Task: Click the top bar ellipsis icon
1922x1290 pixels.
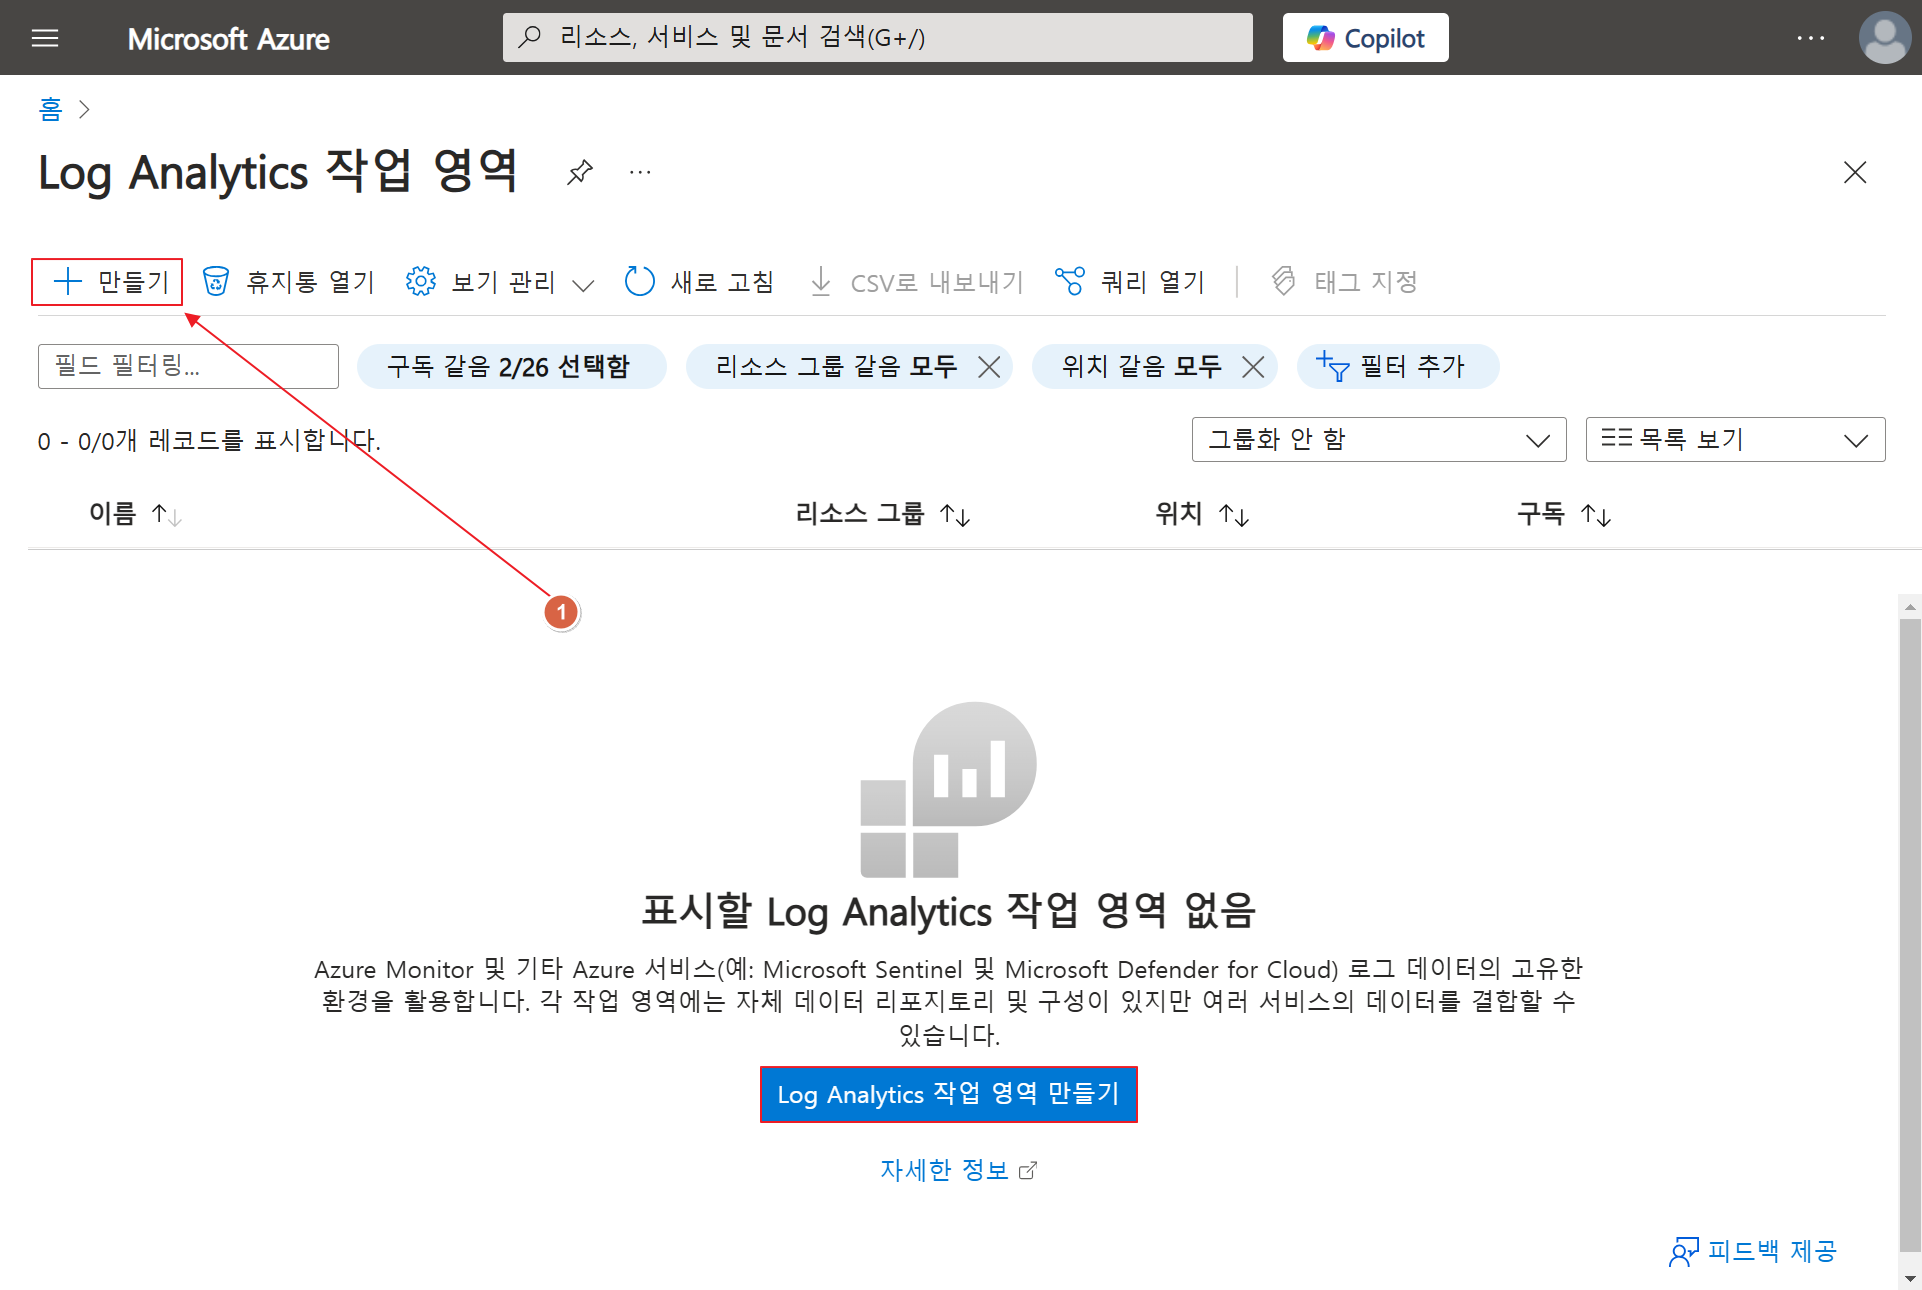Action: point(1810,38)
